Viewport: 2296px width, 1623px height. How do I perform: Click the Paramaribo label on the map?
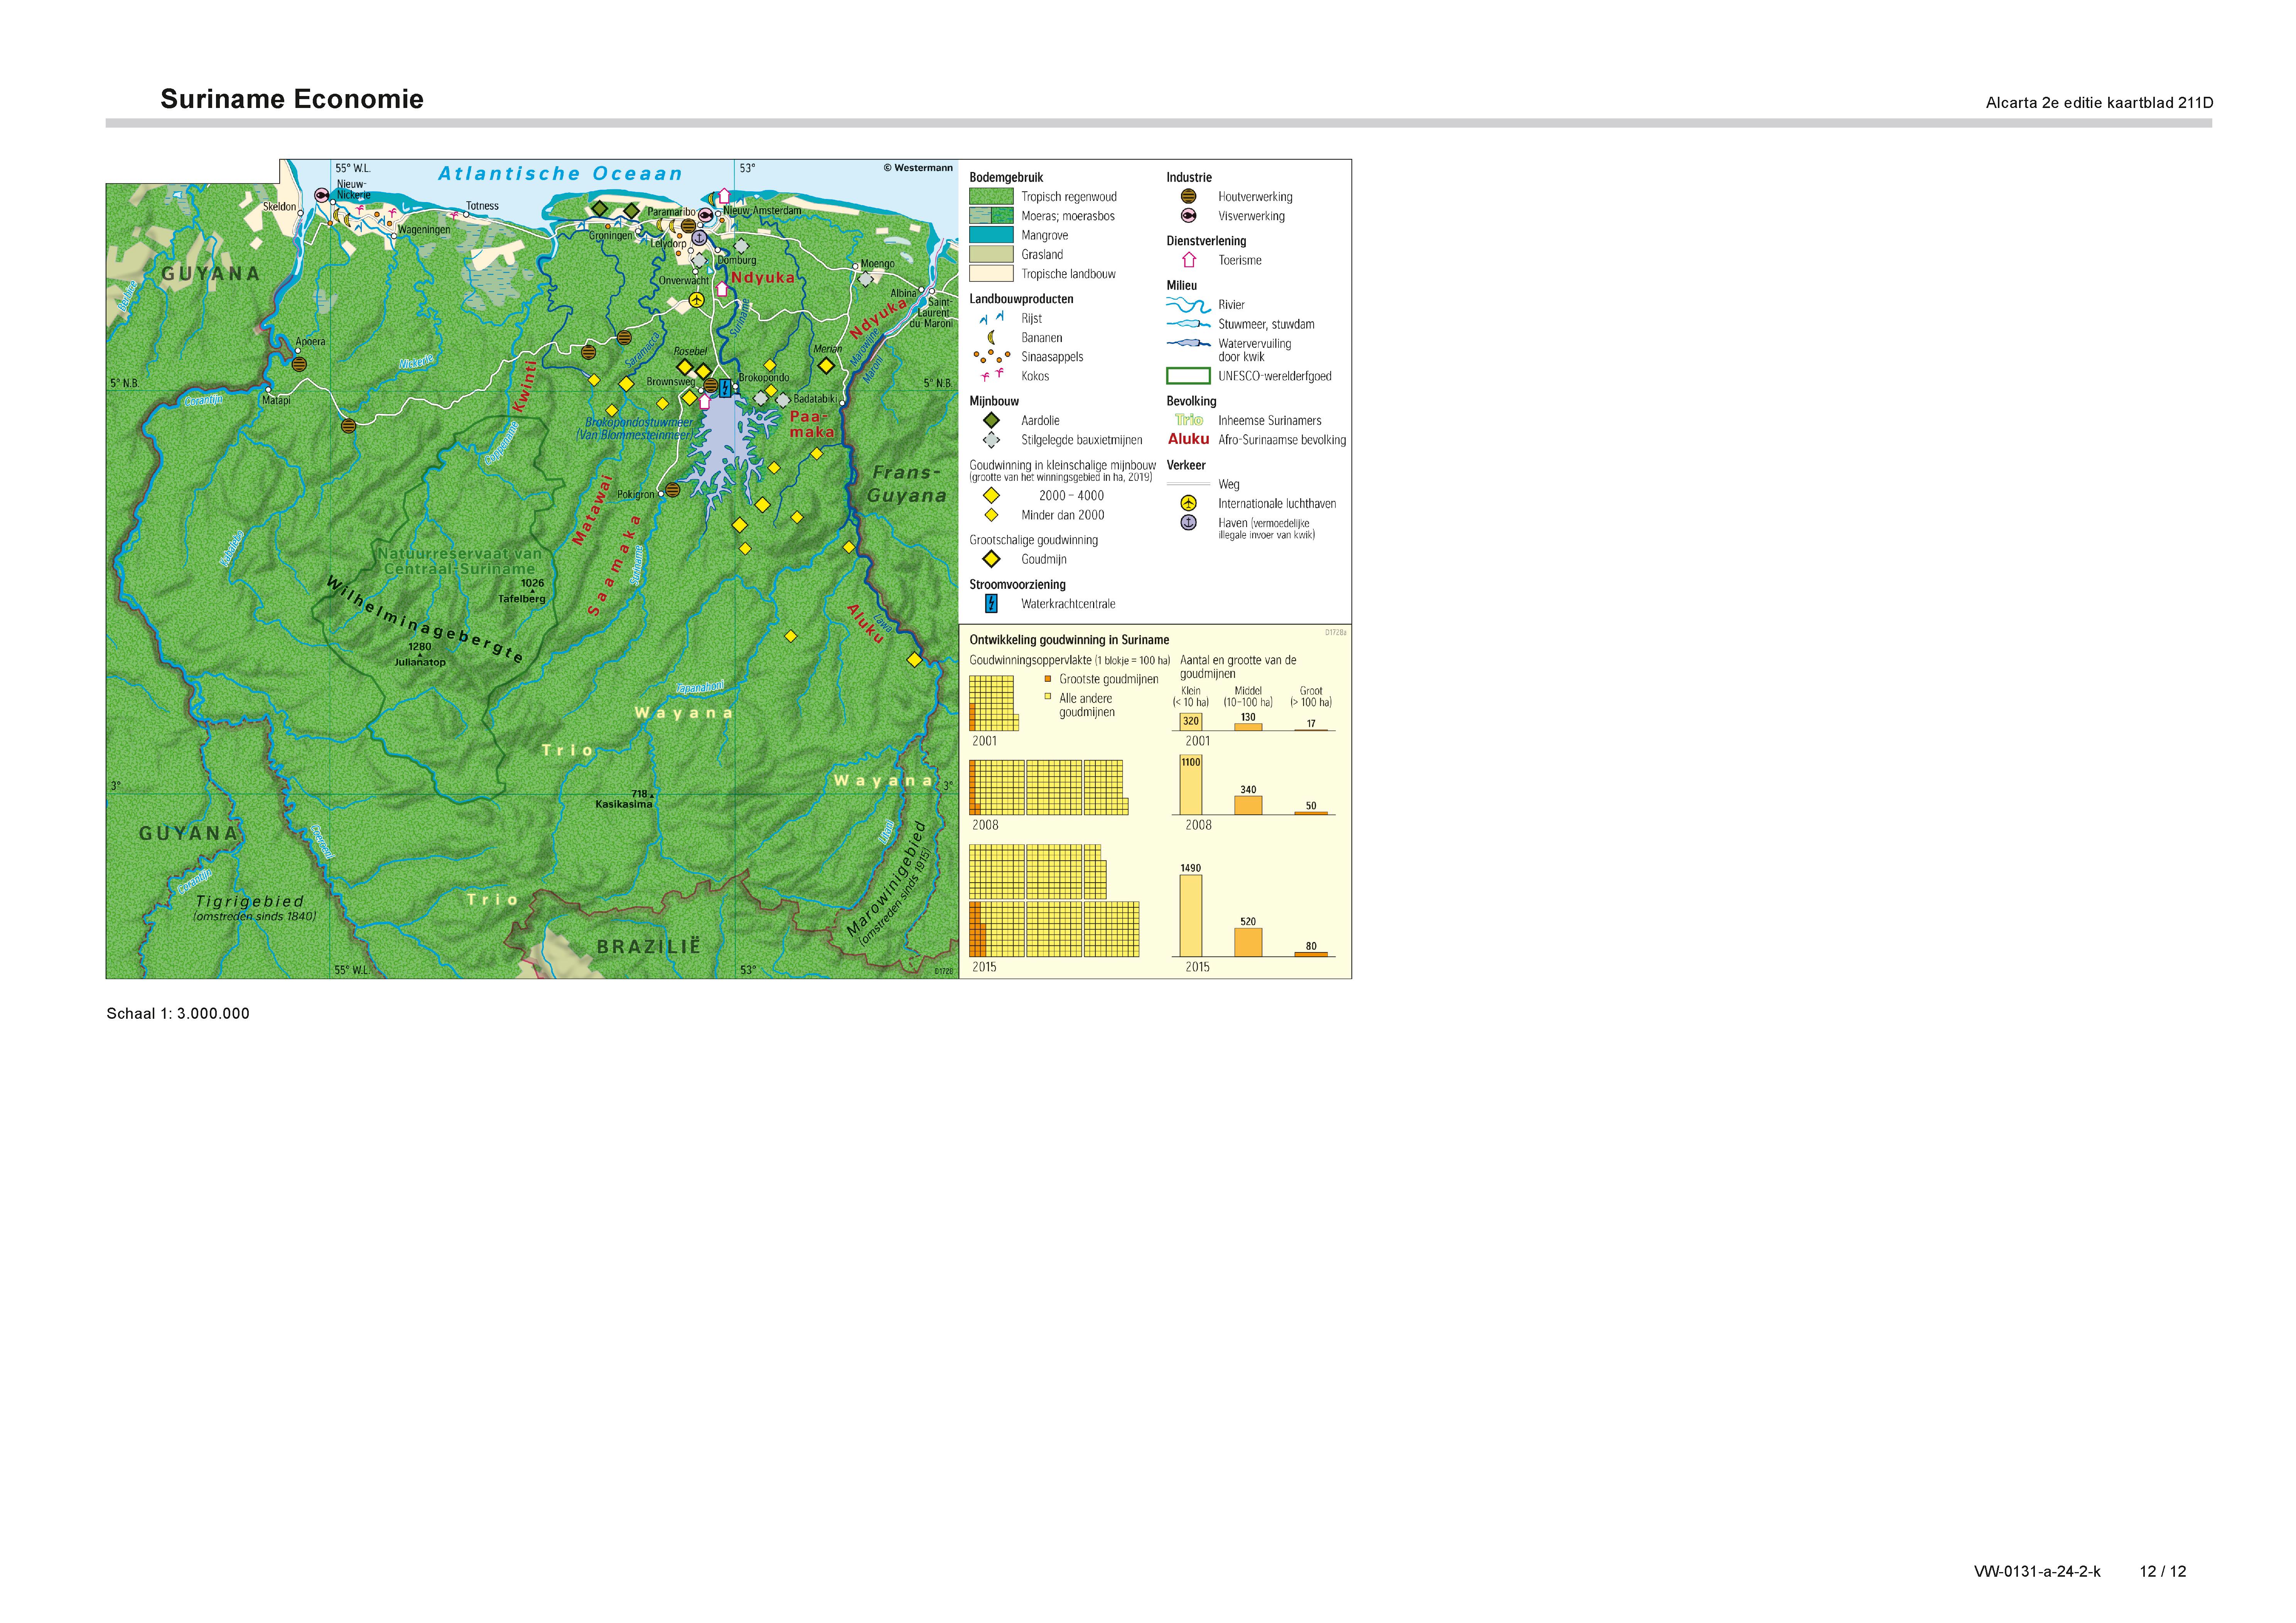671,212
